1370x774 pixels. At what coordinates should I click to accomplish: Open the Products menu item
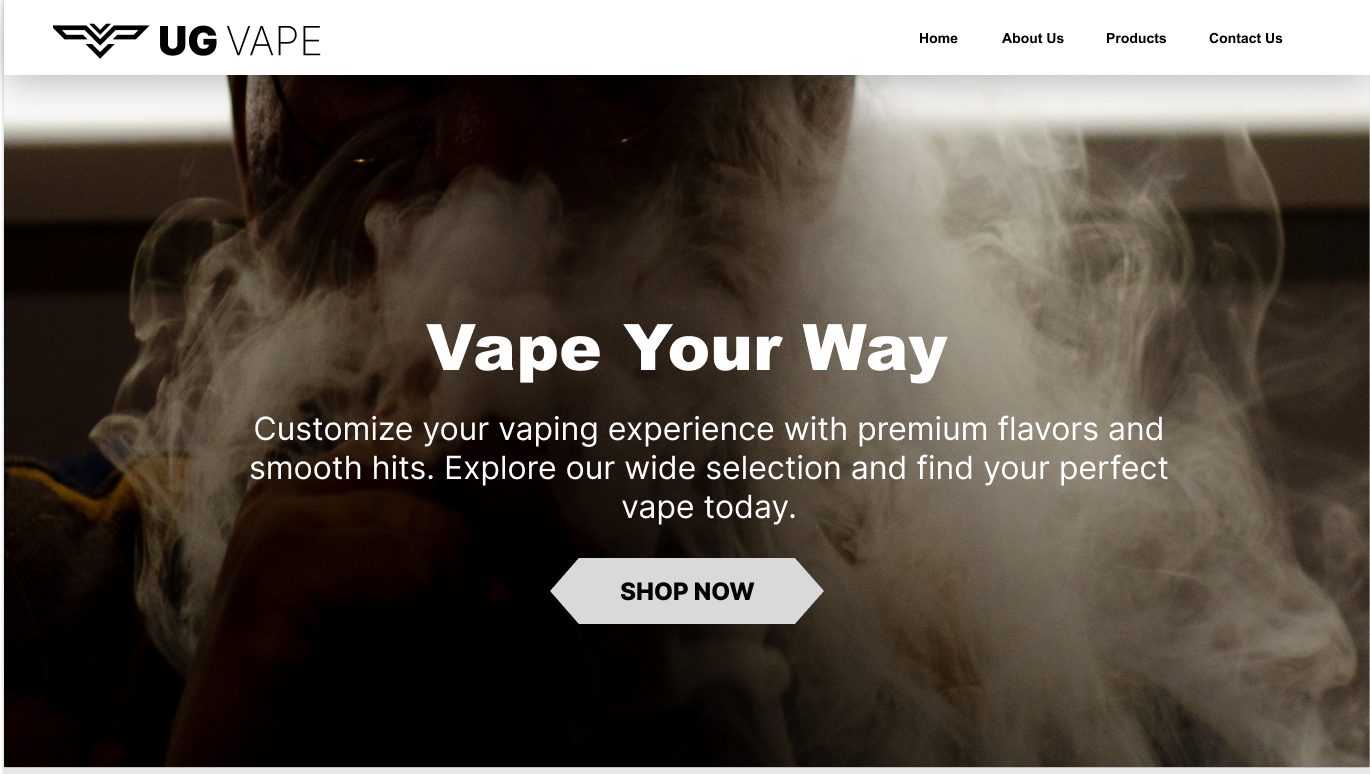(1136, 38)
